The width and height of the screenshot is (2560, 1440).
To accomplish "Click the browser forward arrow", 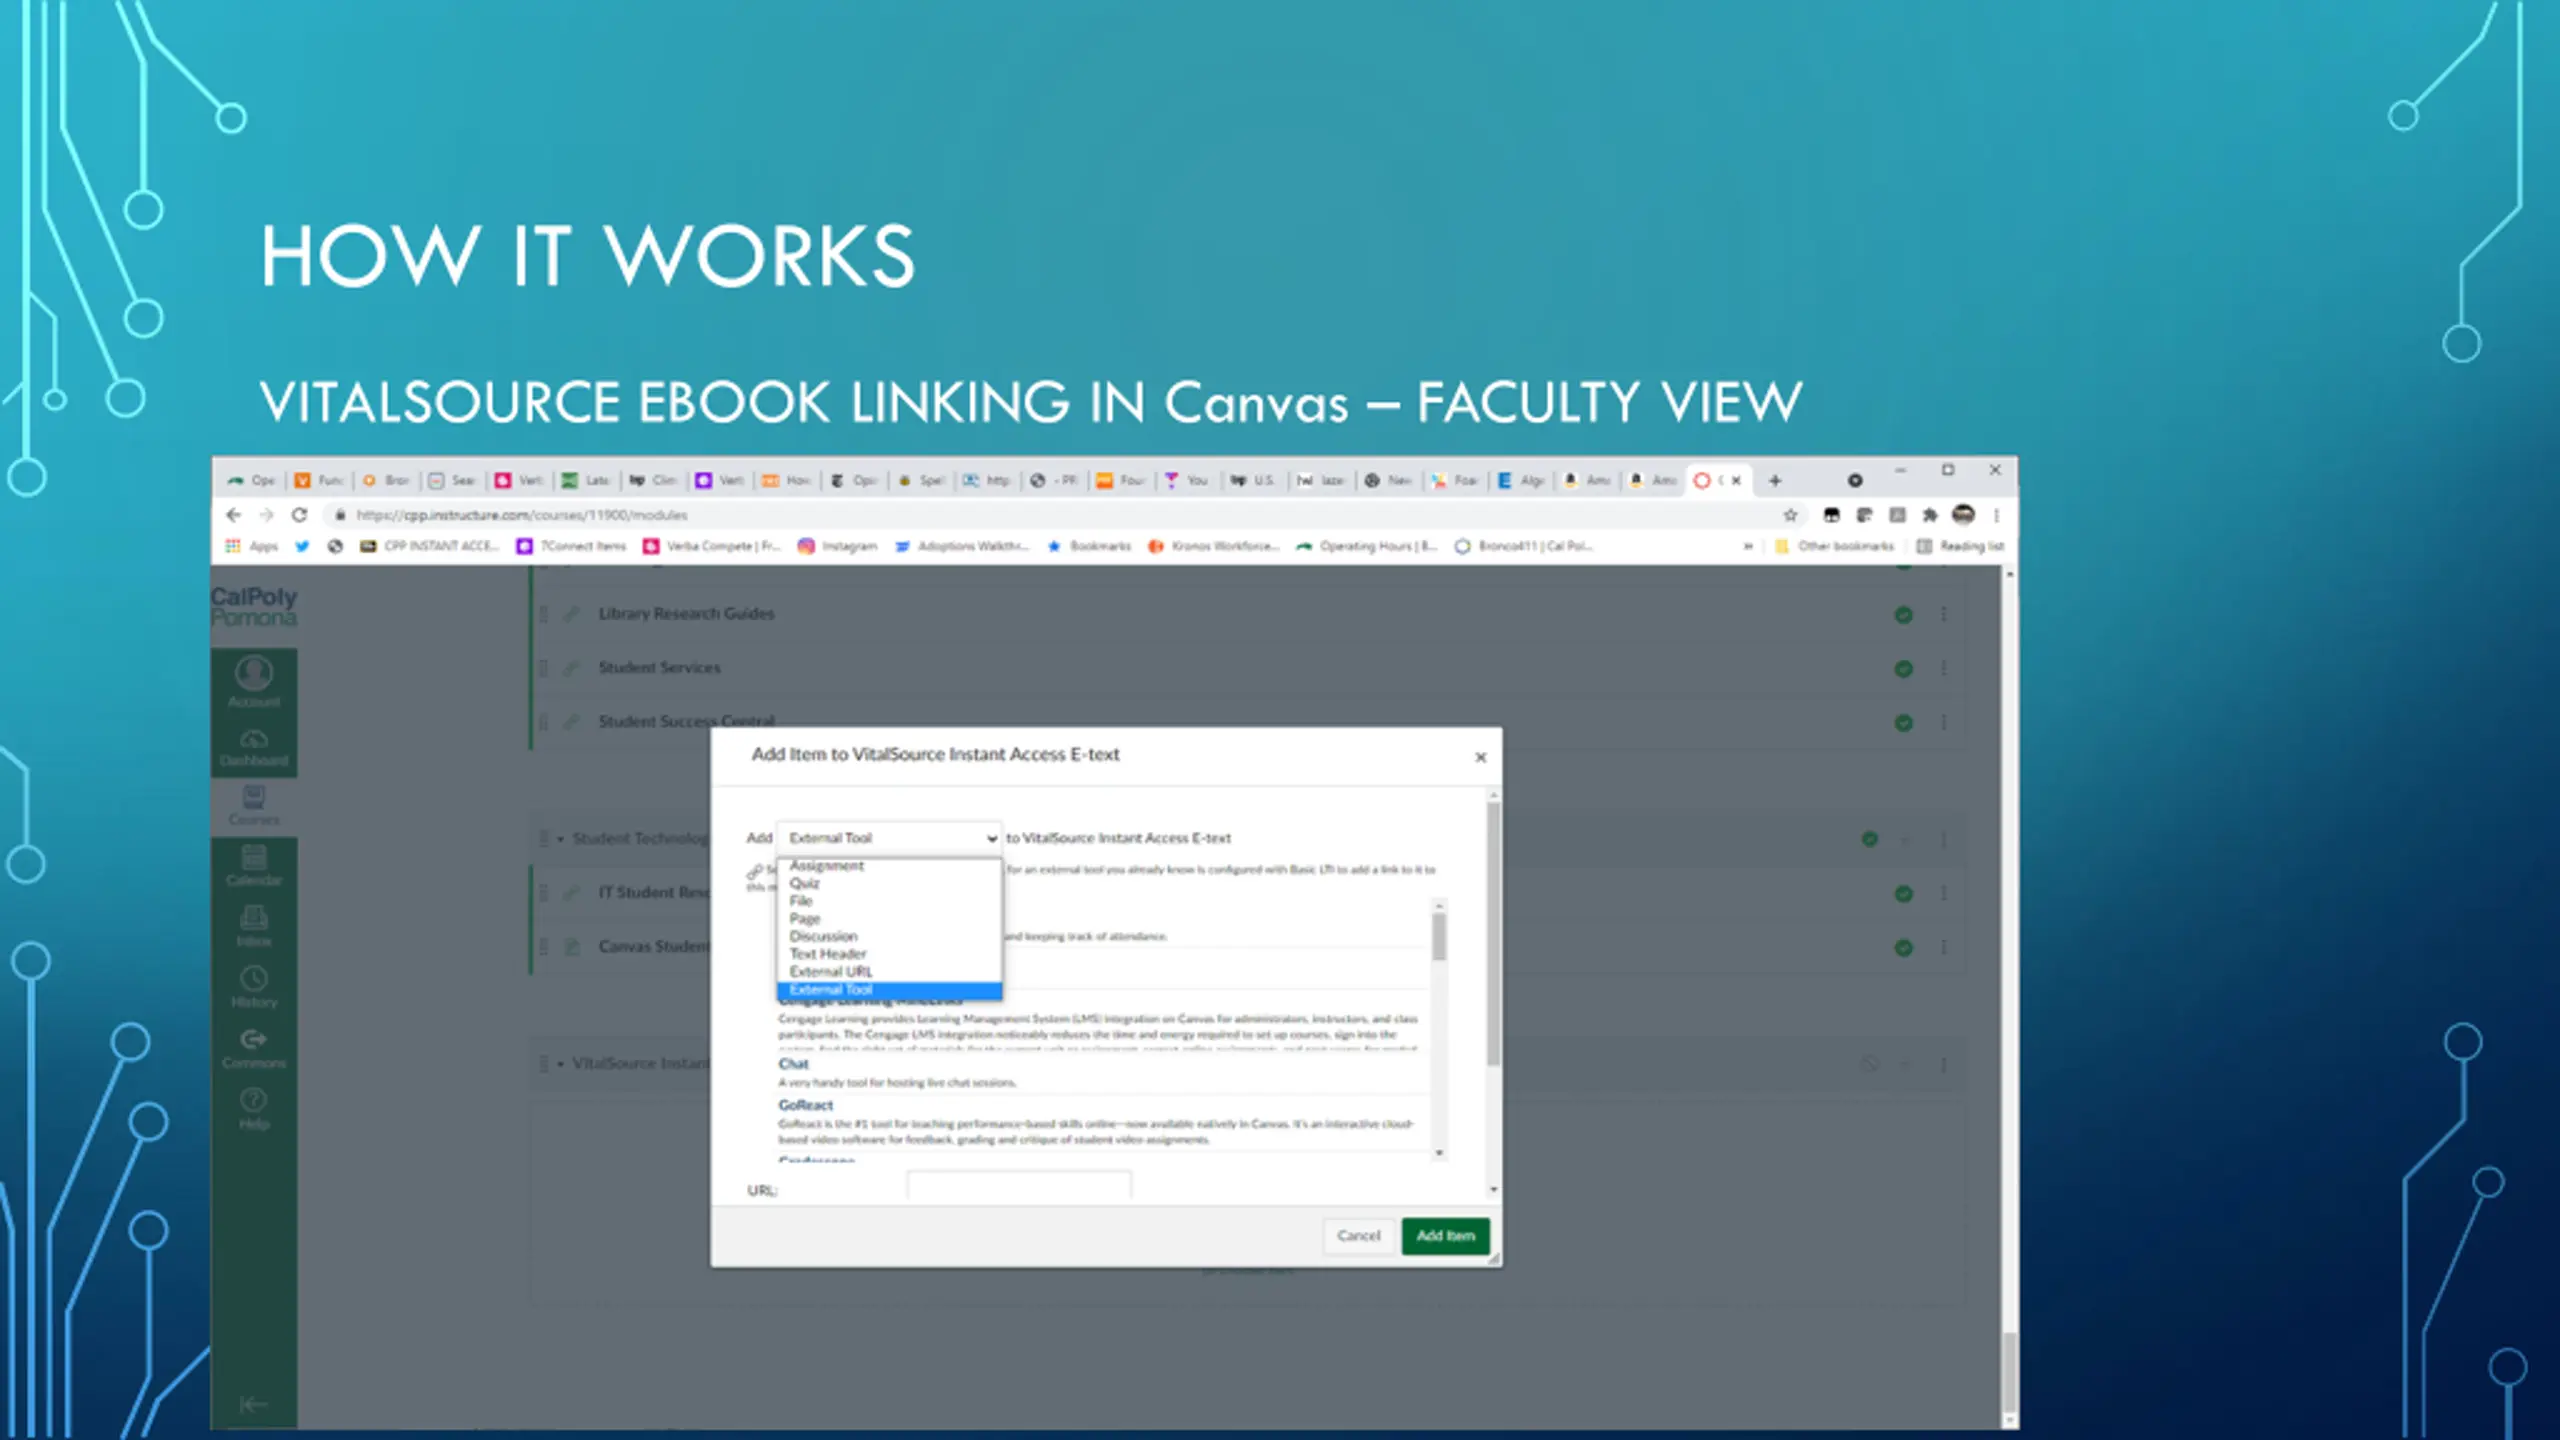I will tap(266, 515).
